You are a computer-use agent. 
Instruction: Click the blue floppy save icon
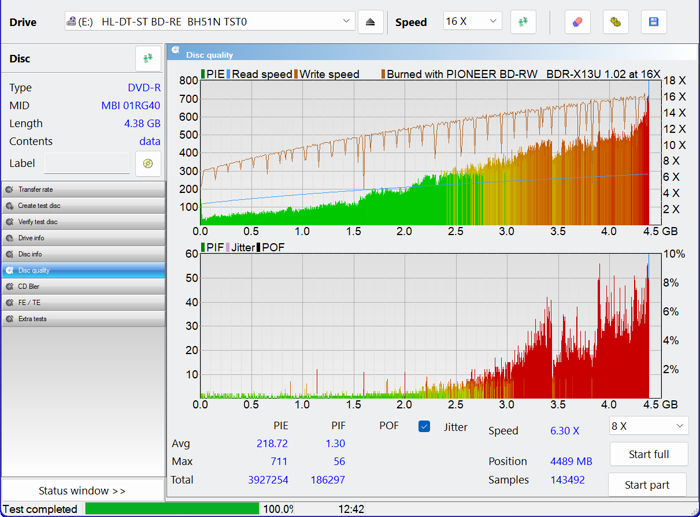click(x=653, y=22)
